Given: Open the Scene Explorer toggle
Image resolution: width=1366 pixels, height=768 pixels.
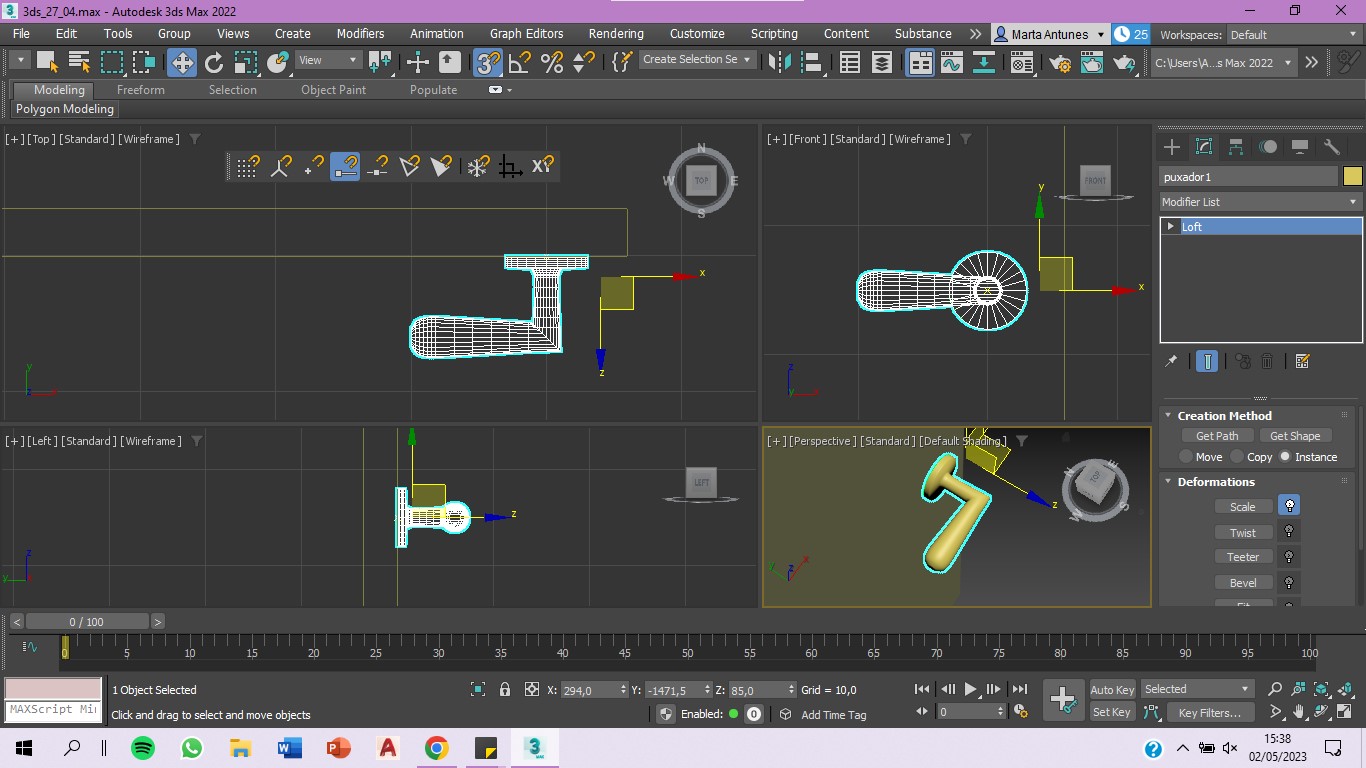Looking at the screenshot, I should point(850,62).
